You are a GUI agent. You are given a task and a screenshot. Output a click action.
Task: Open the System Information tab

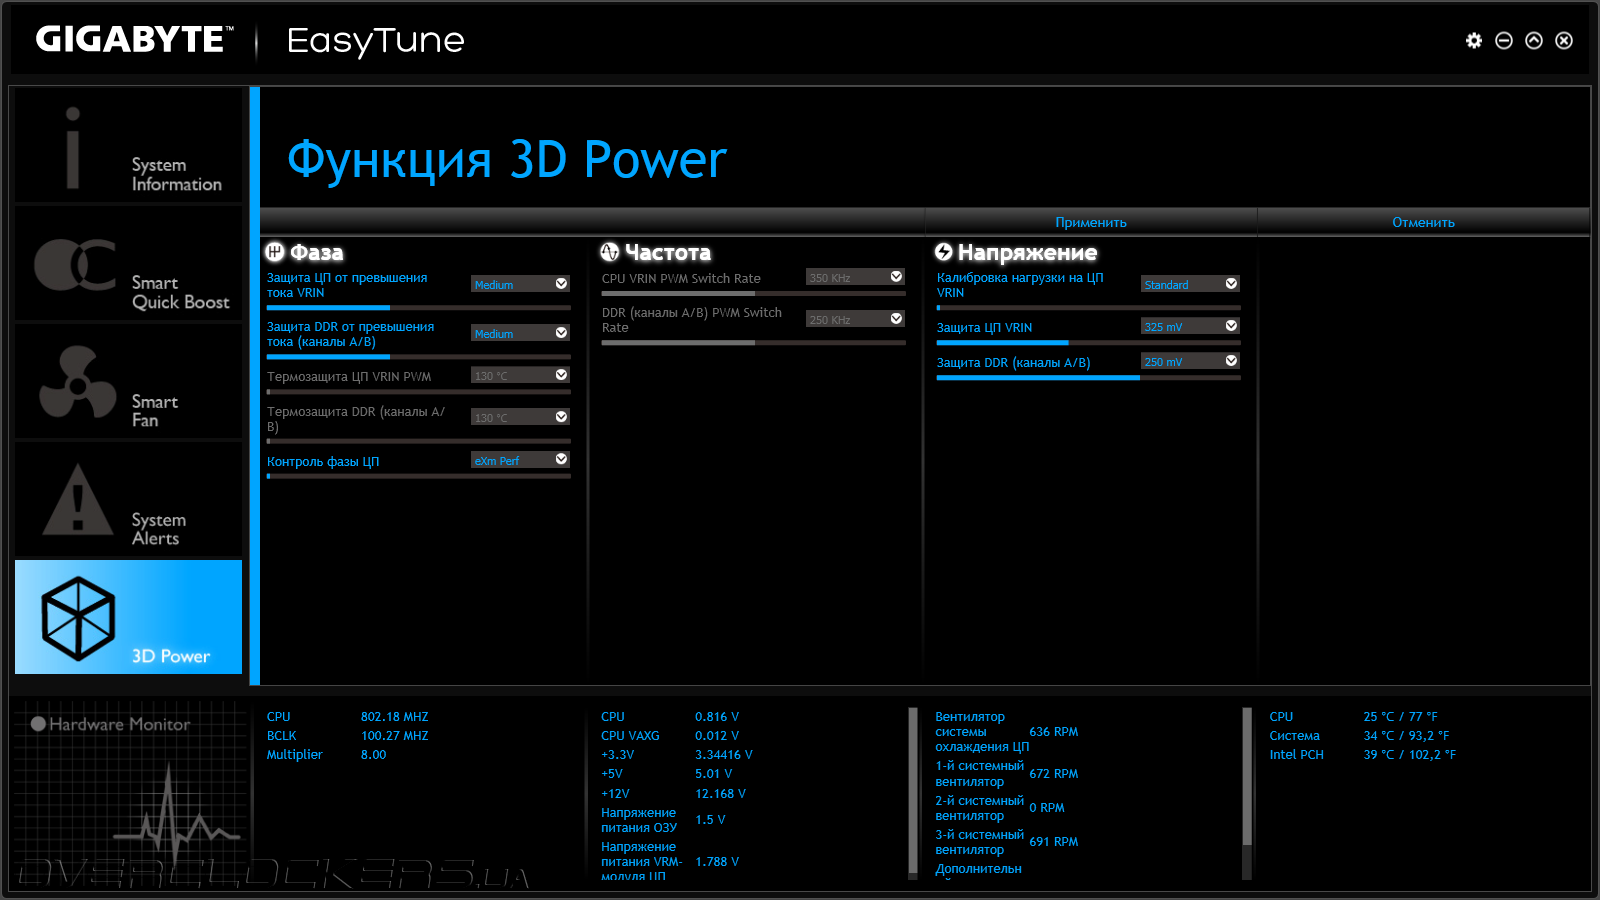[x=128, y=146]
